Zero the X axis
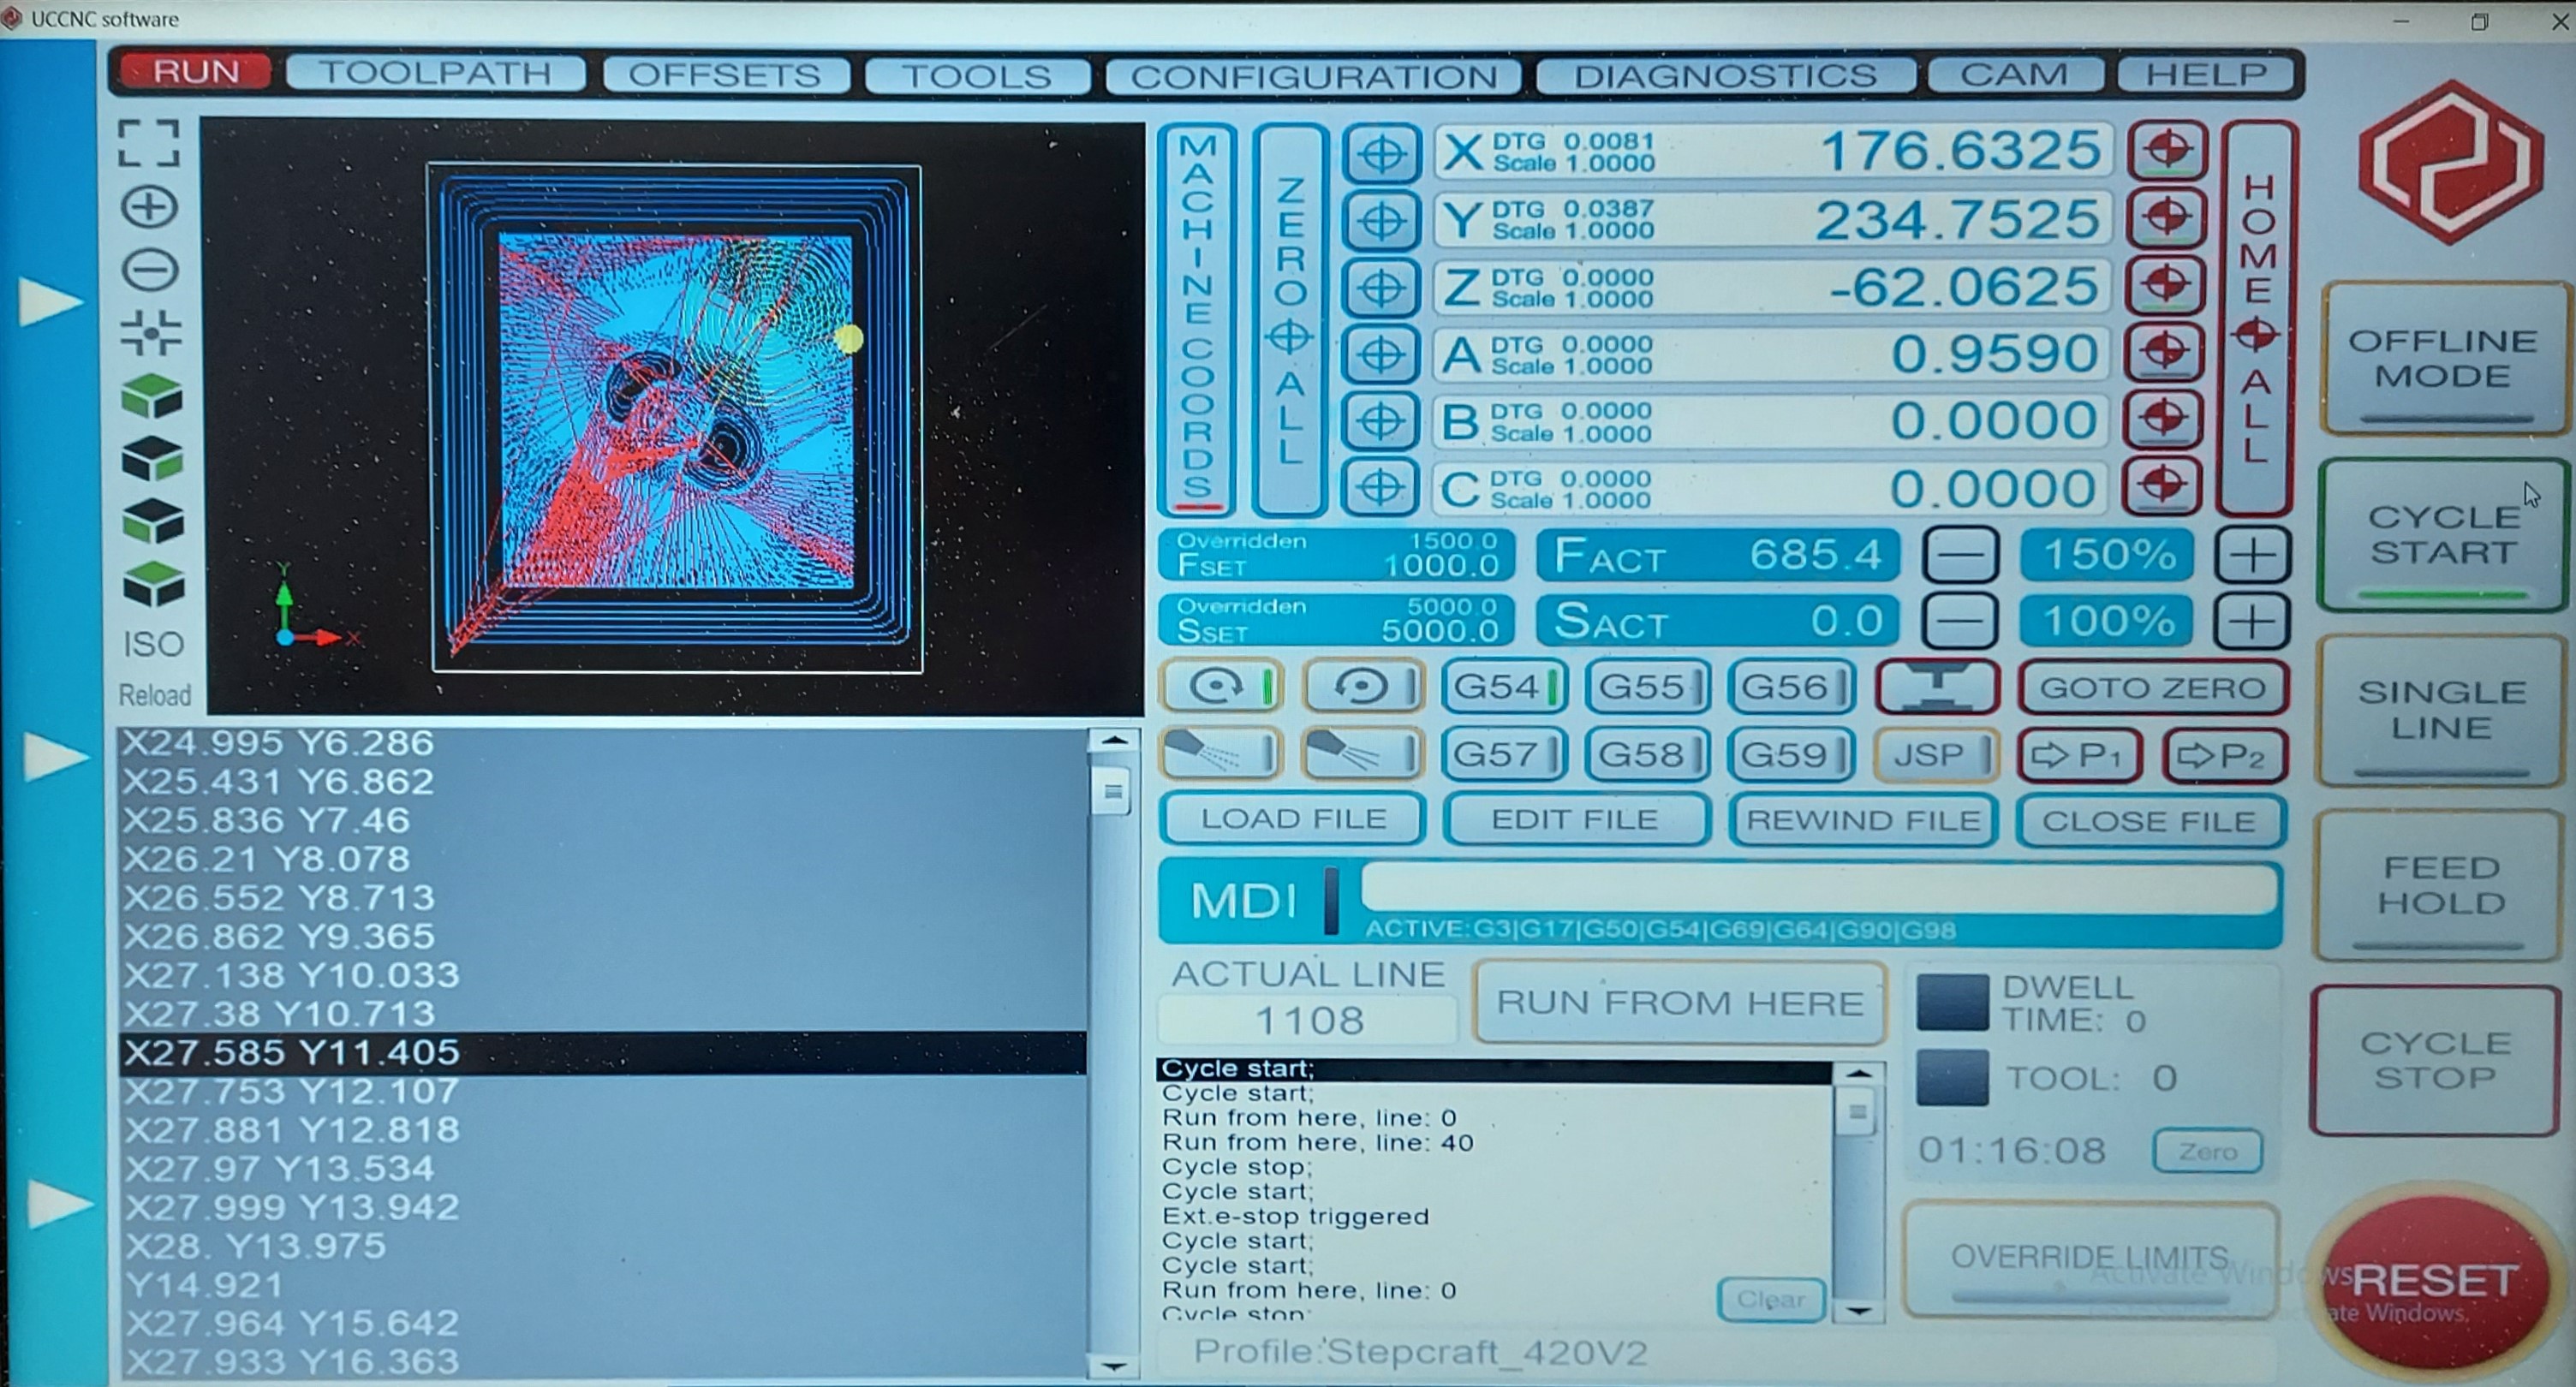 click(1381, 154)
